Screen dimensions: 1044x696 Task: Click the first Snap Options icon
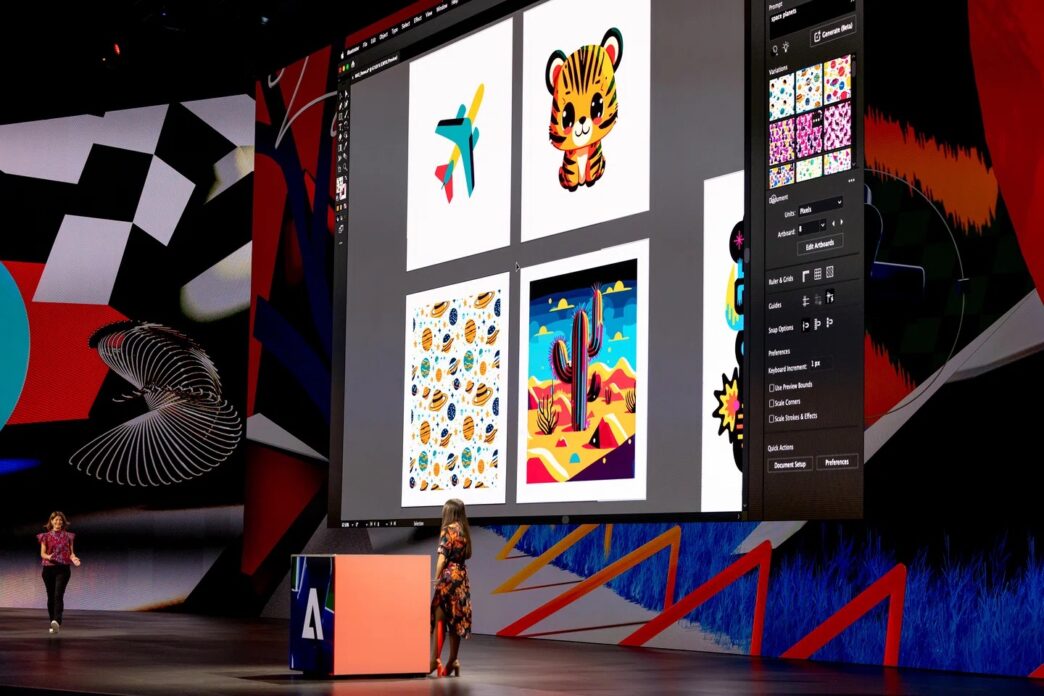coord(806,325)
